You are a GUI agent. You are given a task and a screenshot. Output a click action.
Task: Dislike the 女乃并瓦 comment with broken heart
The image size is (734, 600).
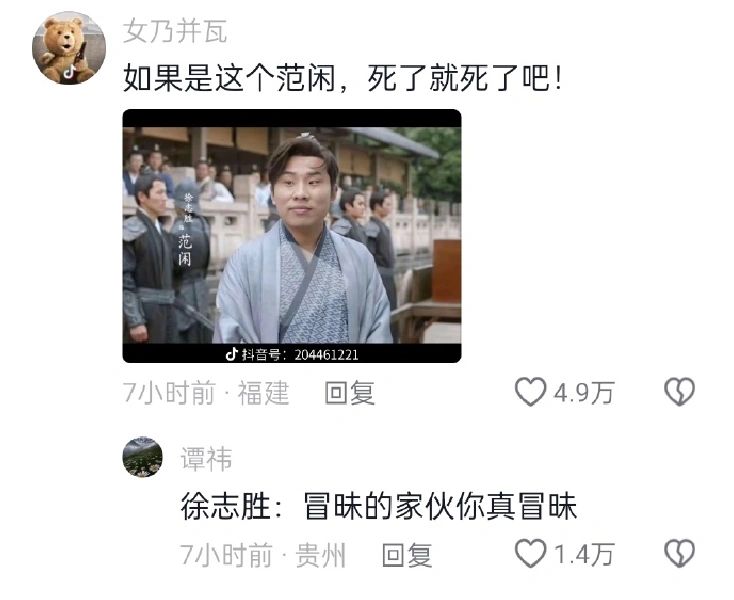[x=680, y=392]
